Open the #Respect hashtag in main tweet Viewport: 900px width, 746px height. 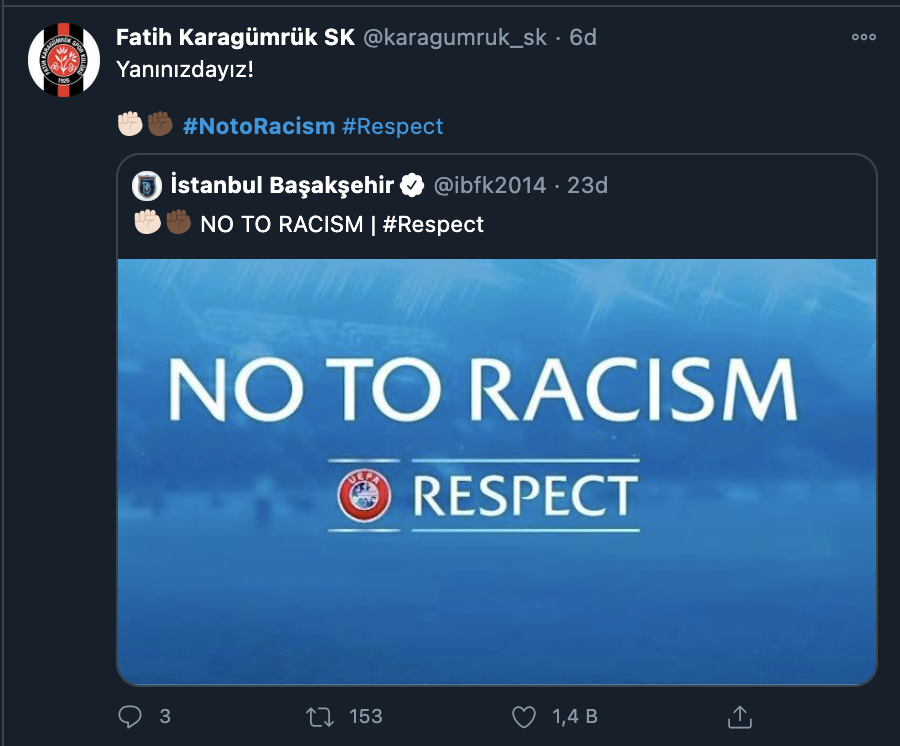coord(393,126)
